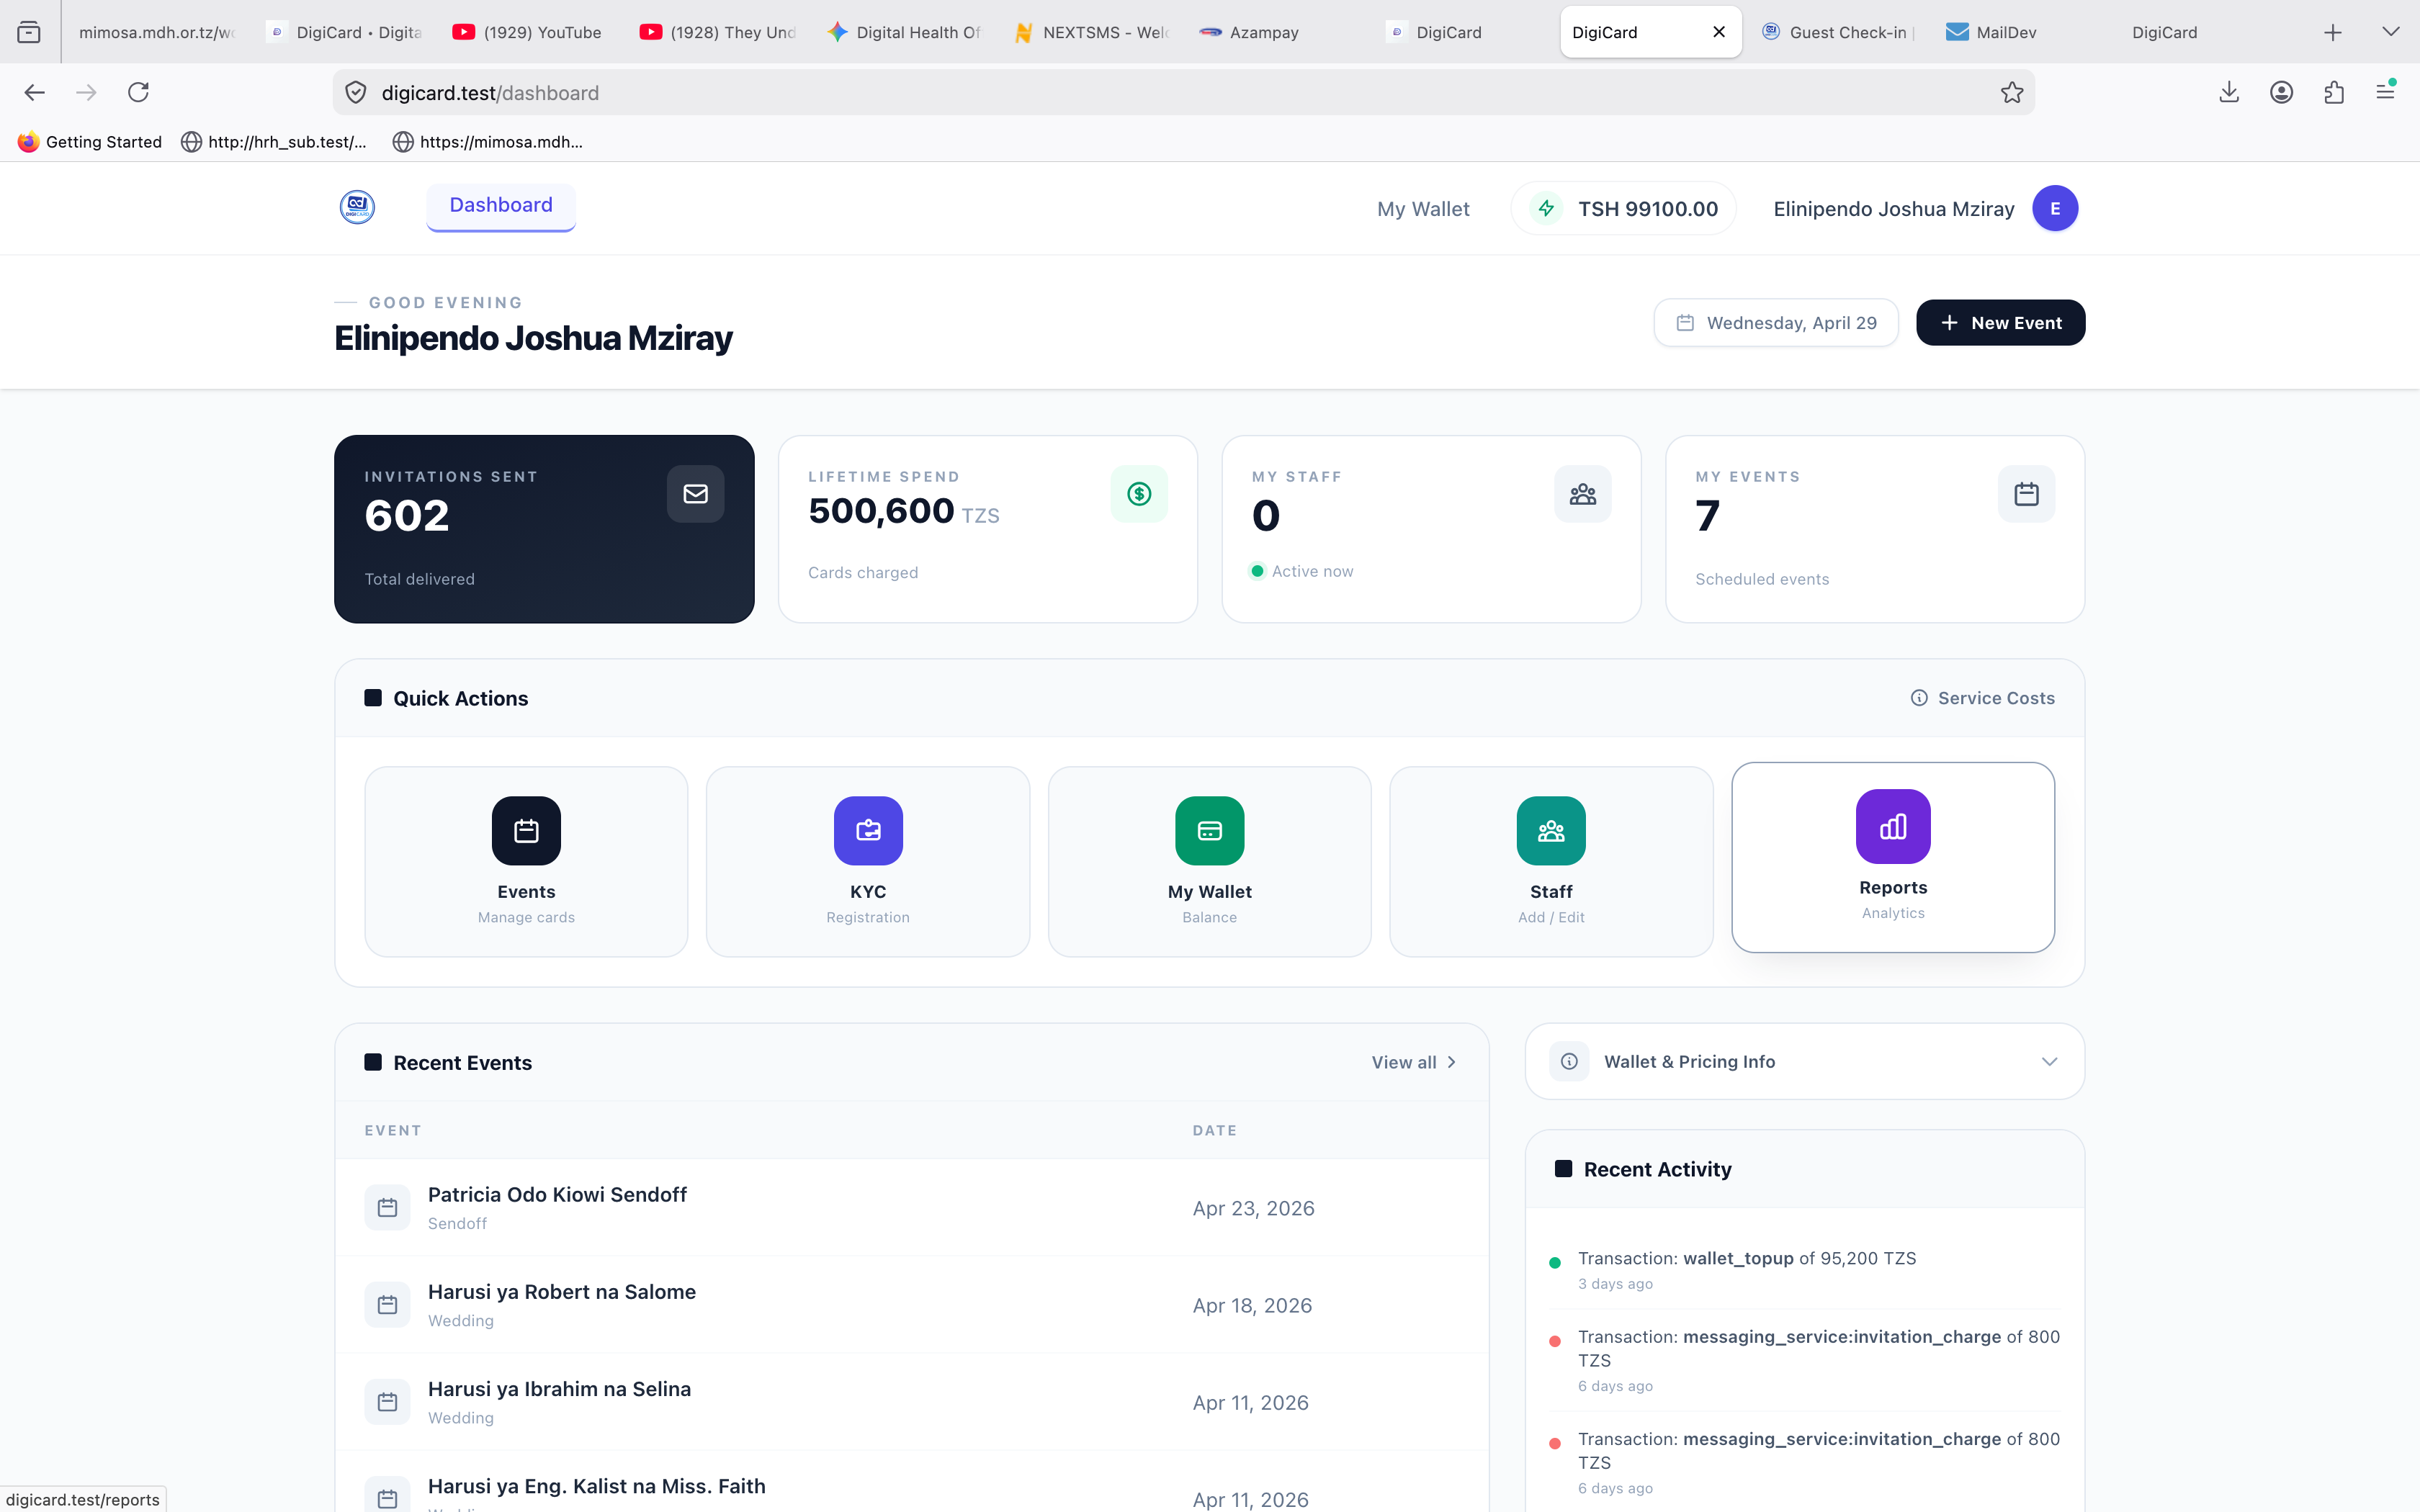The height and width of the screenshot is (1512, 2420).
Task: Click View all recent events
Action: [x=1414, y=1062]
